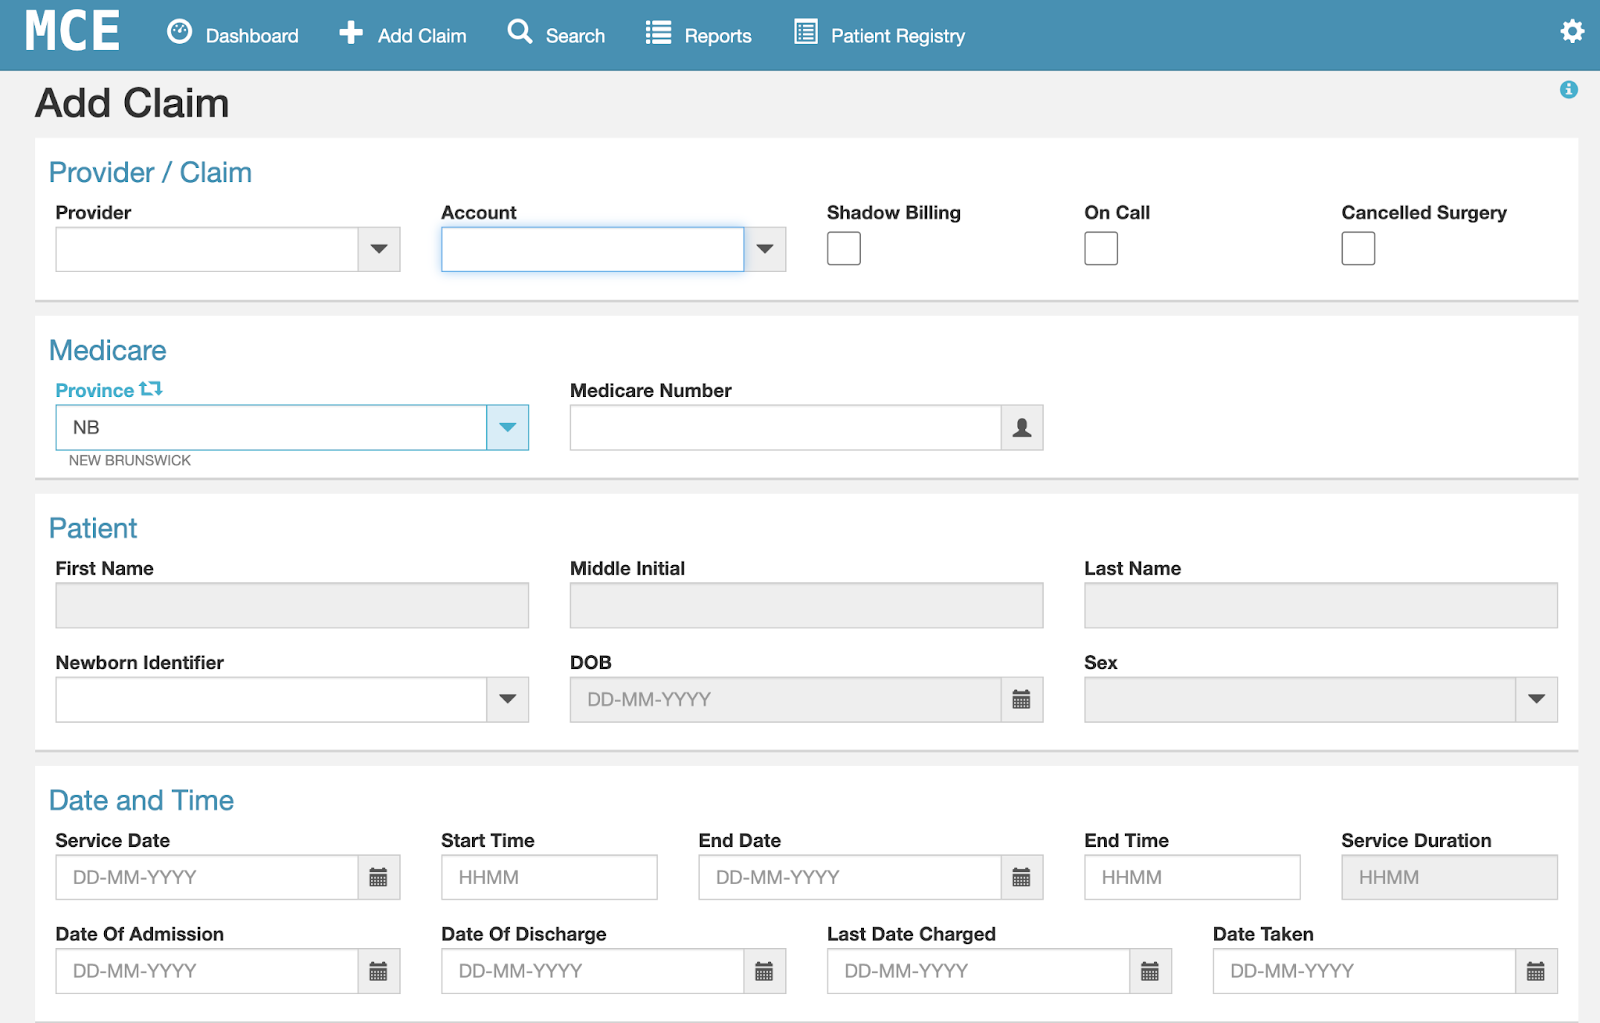The image size is (1600, 1023).
Task: Enable the Shadow Billing checkbox
Action: pos(843,249)
